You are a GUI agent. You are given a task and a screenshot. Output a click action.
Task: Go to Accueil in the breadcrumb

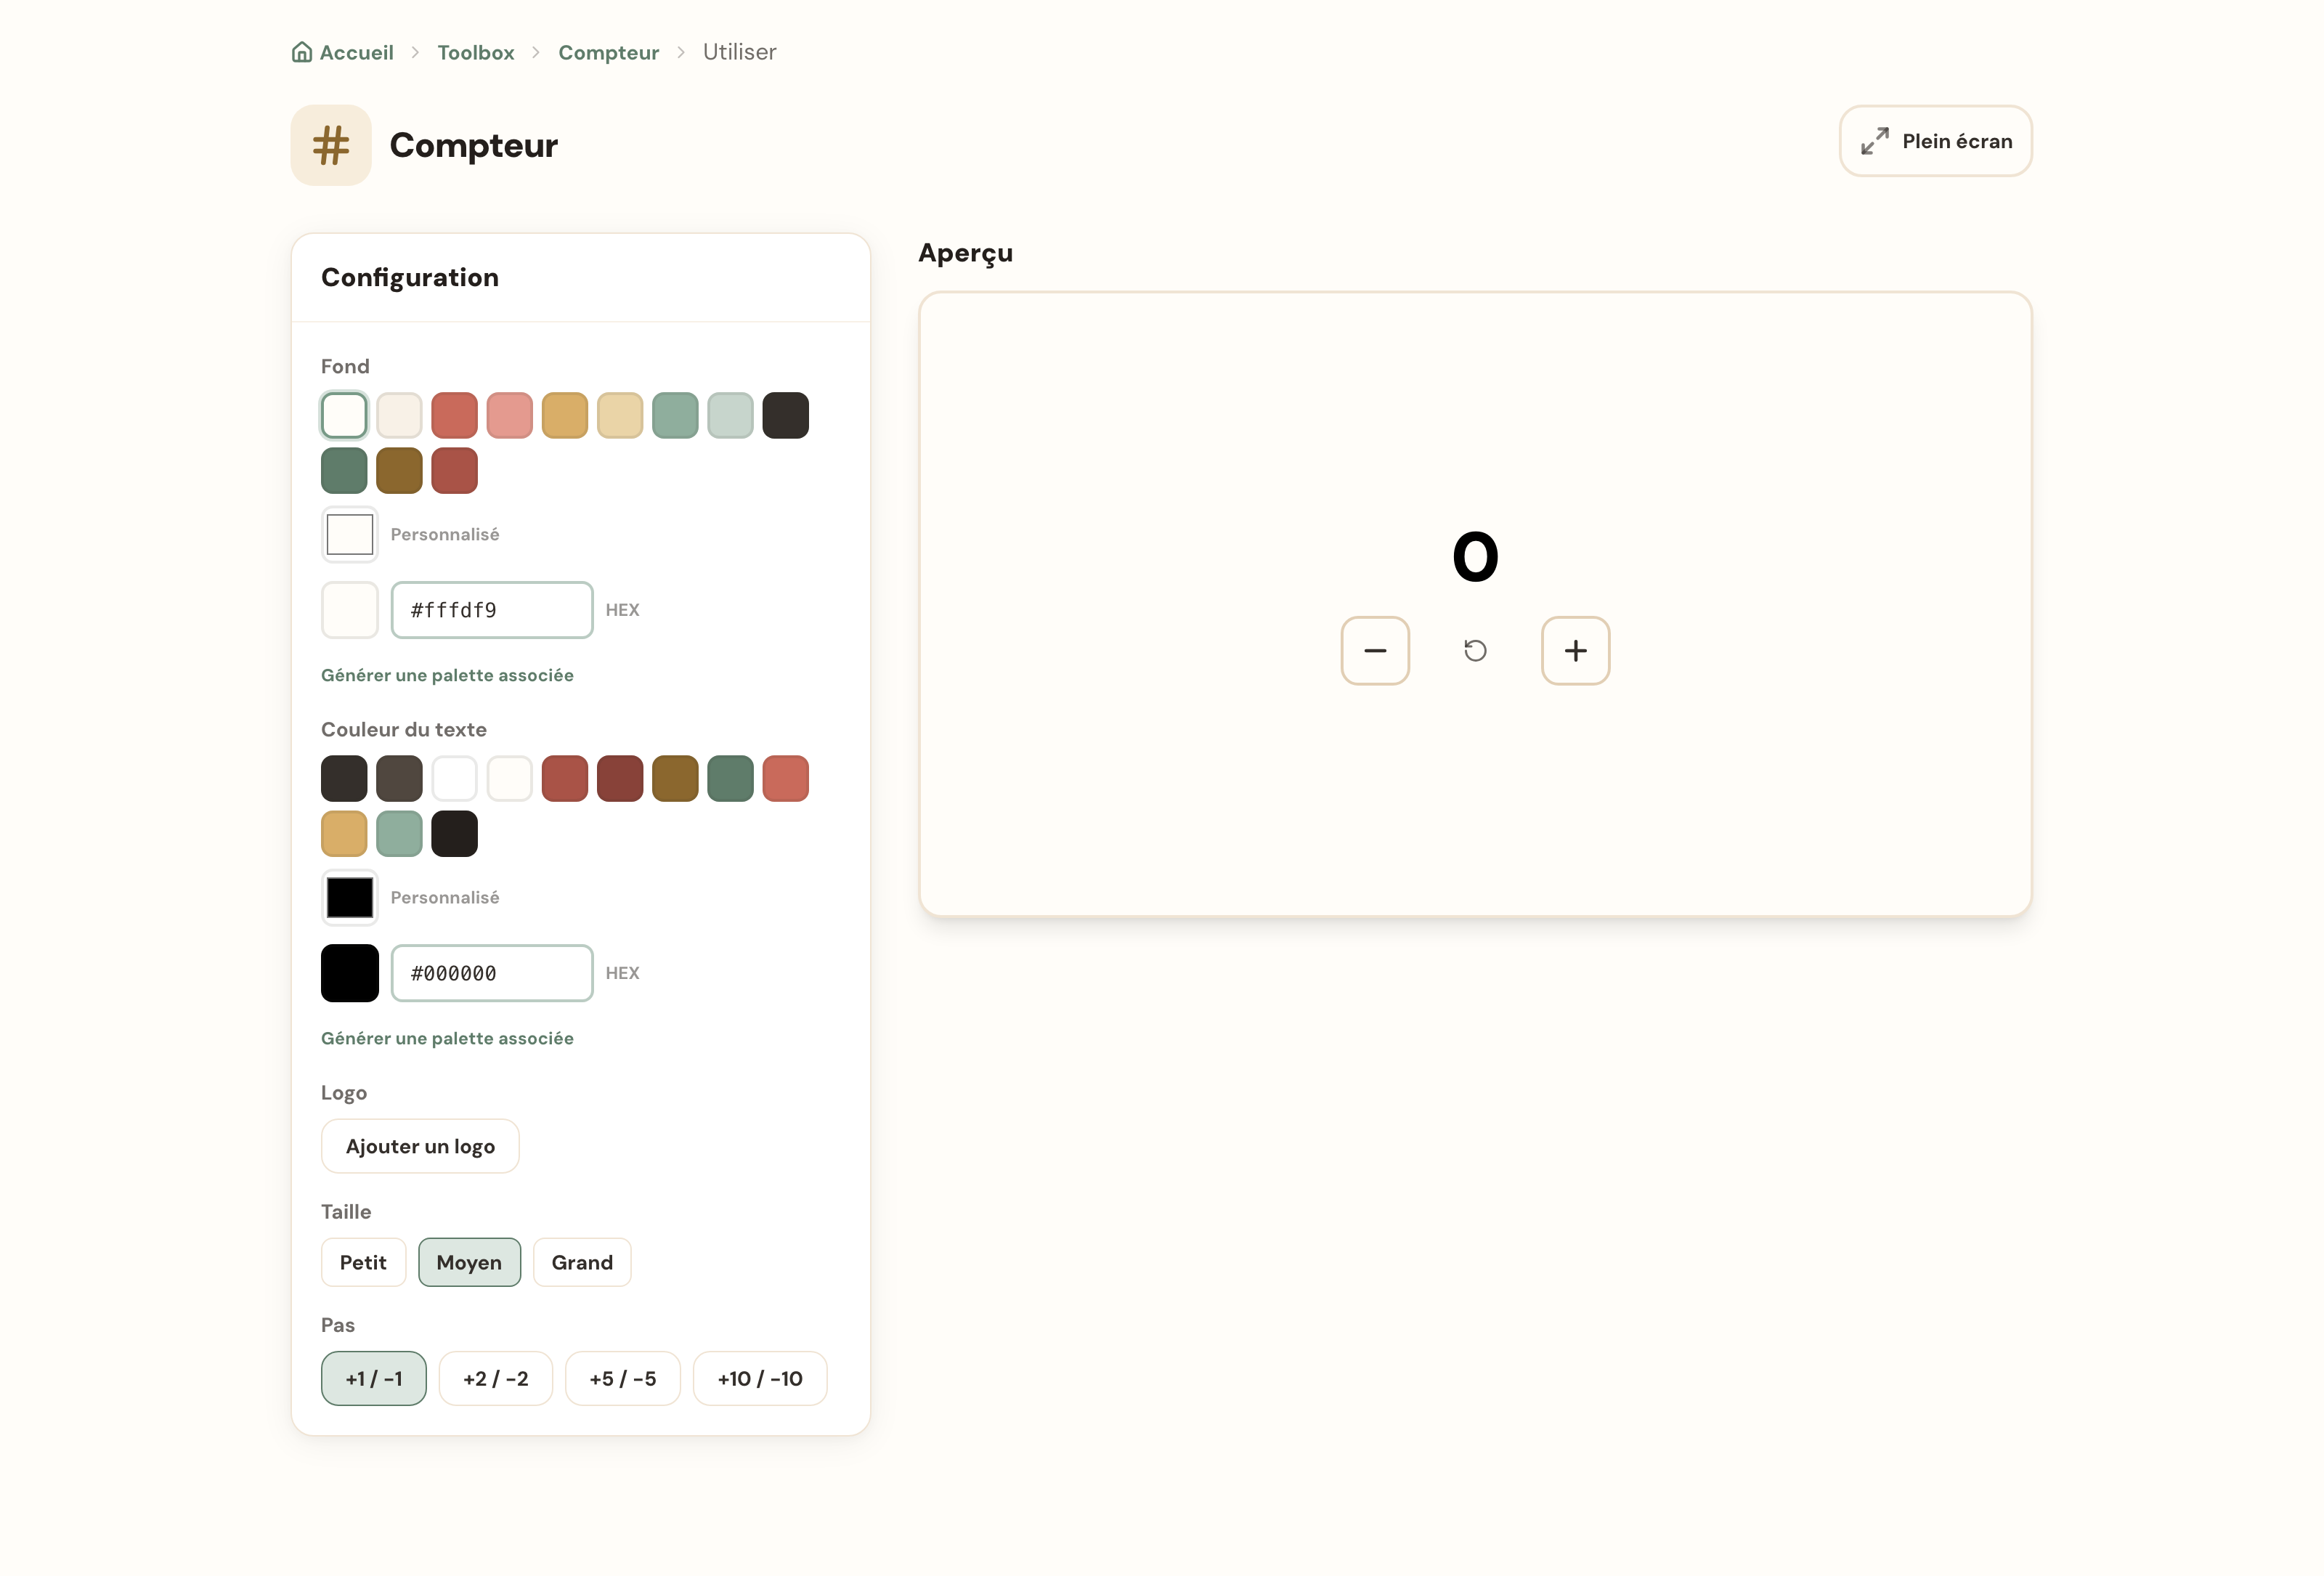pyautogui.click(x=343, y=52)
